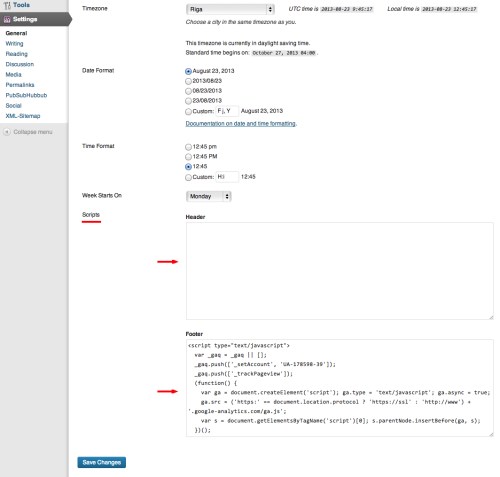
Task: Click the custom time format field
Action: [228, 177]
